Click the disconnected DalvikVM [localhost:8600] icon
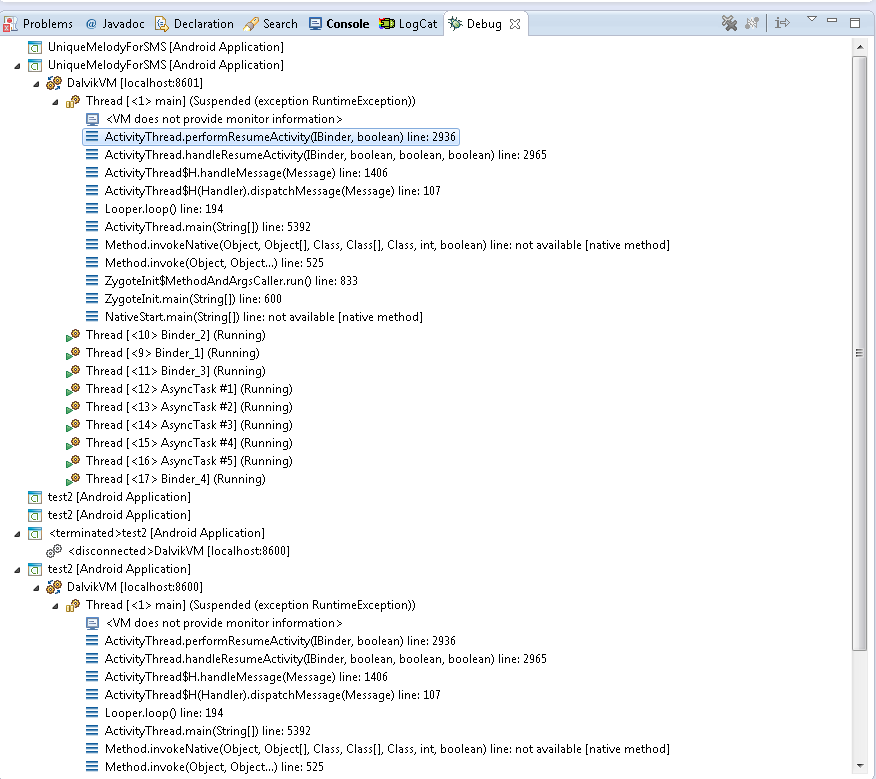Image resolution: width=876 pixels, height=779 pixels. (x=54, y=551)
